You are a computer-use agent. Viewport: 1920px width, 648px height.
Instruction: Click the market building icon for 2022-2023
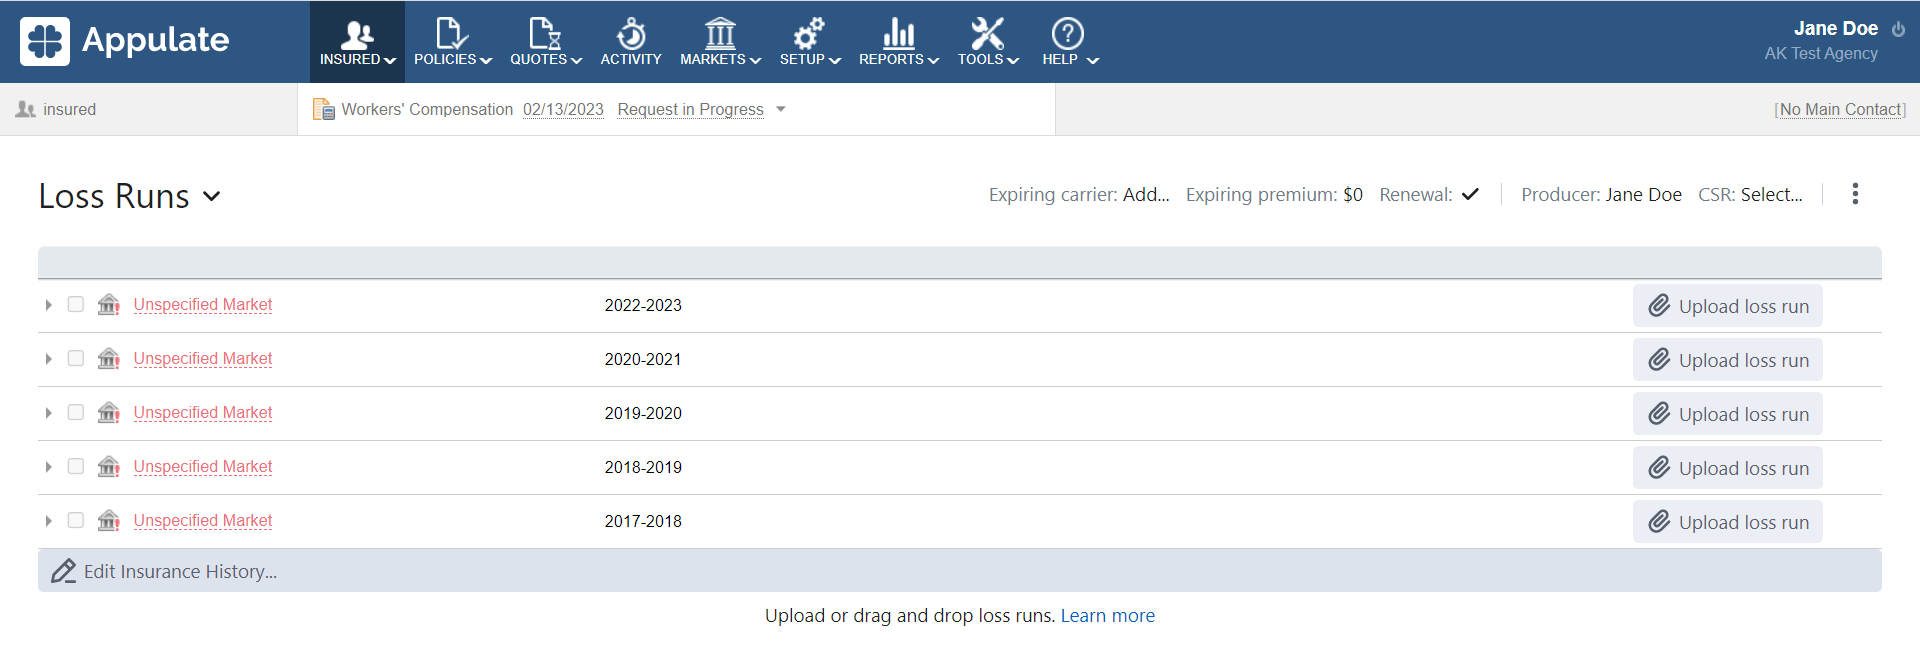pyautogui.click(x=109, y=305)
